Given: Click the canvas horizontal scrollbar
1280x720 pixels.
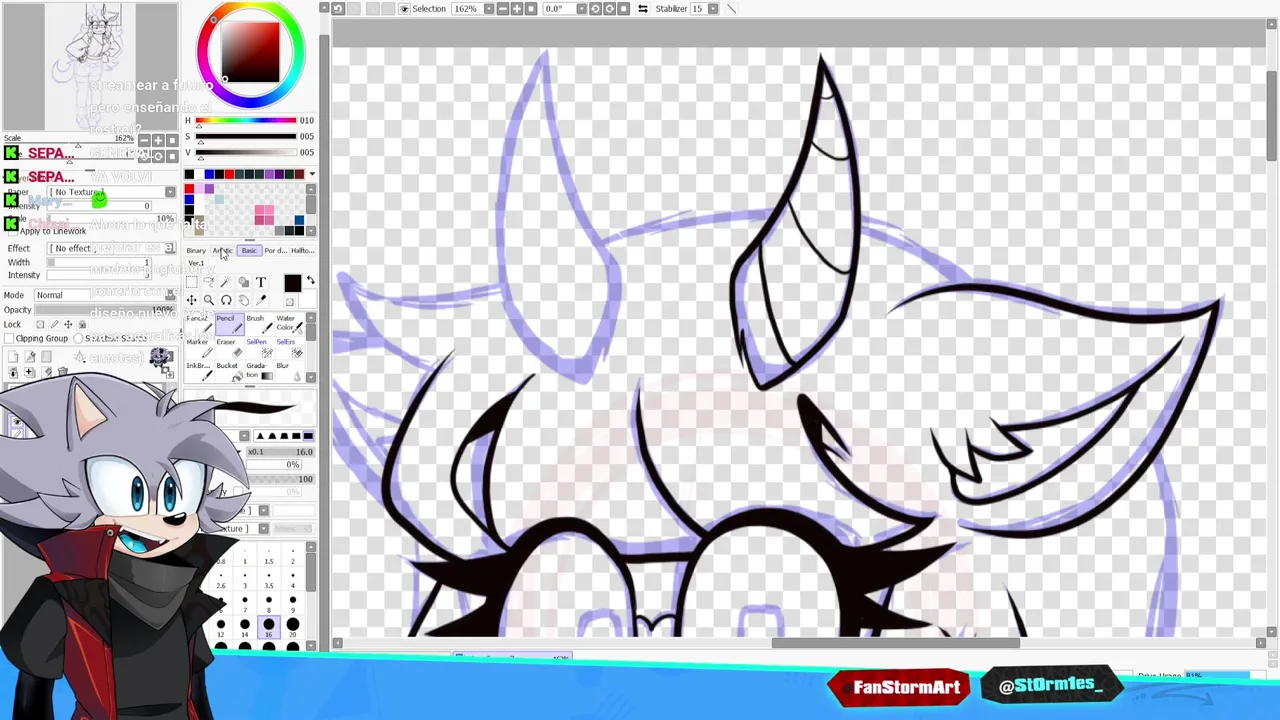Looking at the screenshot, I should click(x=896, y=643).
